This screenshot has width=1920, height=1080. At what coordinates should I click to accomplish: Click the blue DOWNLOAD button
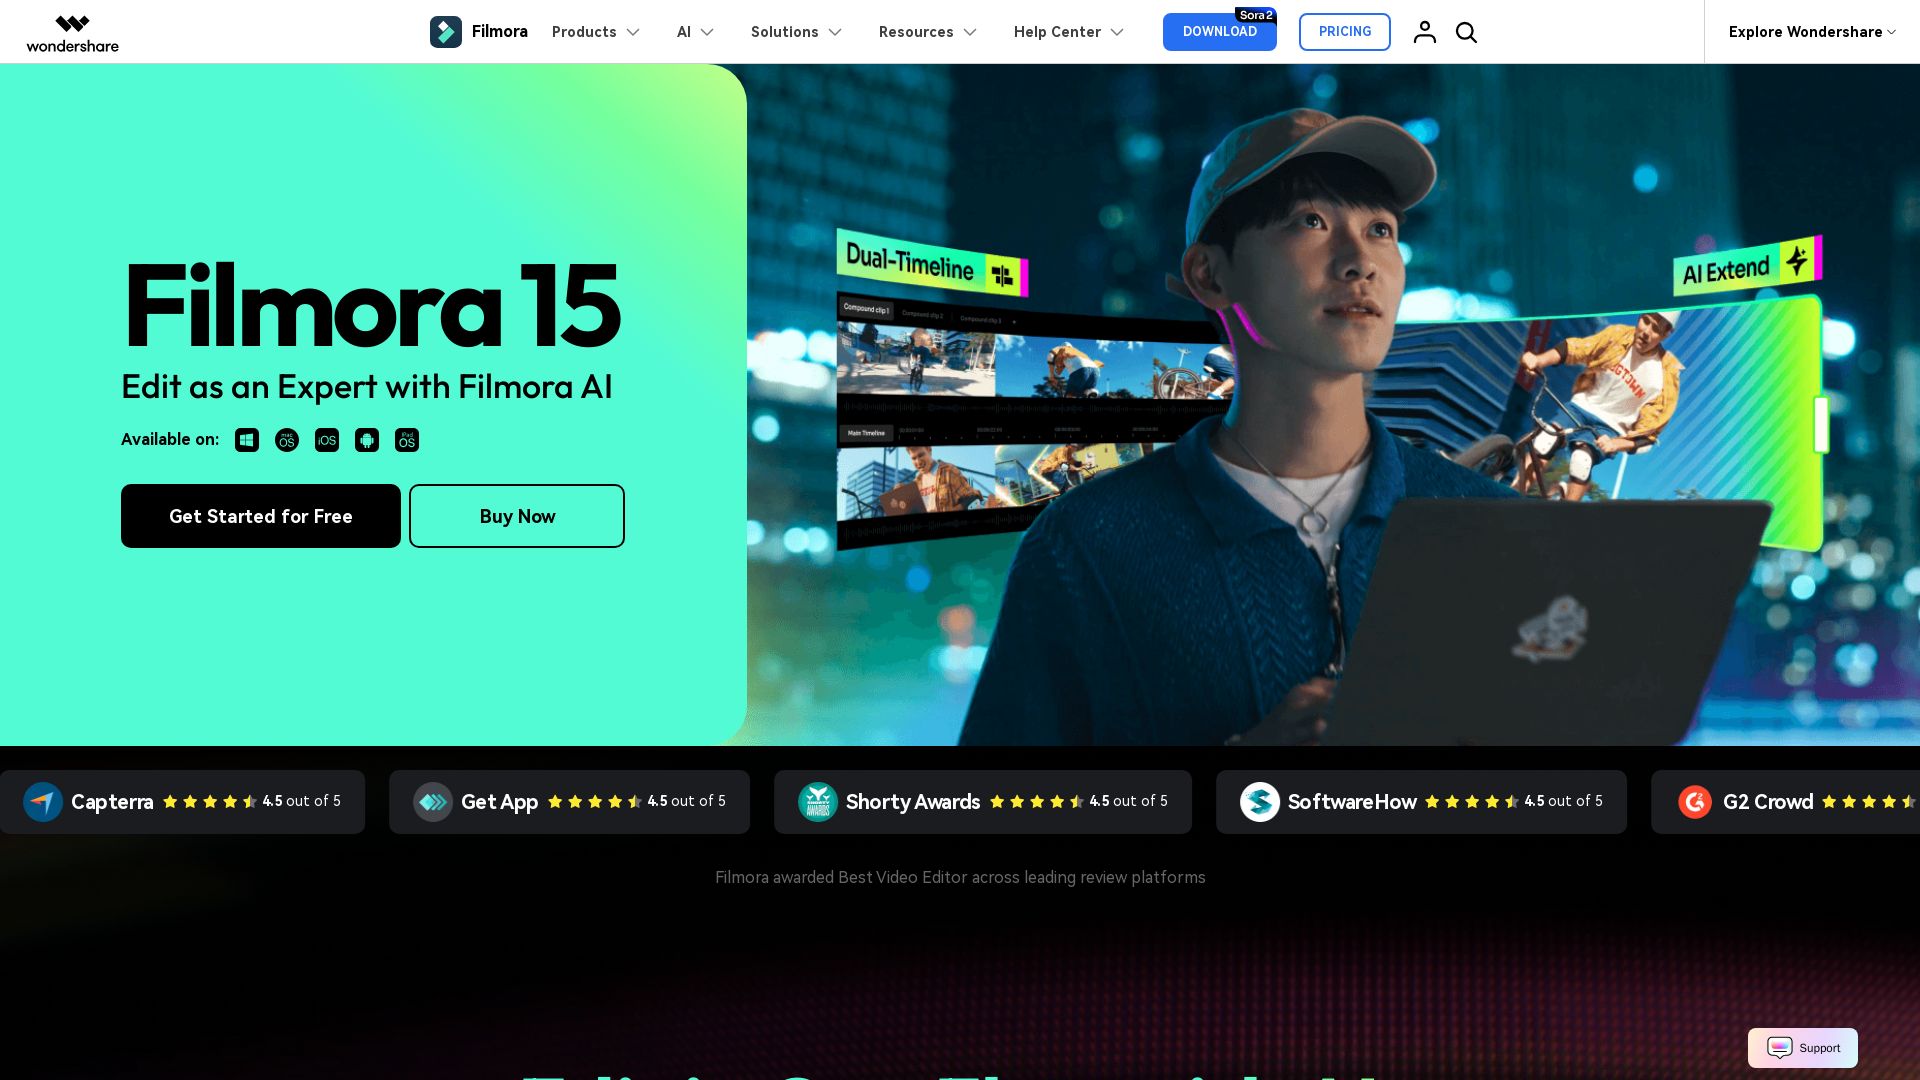pos(1220,32)
